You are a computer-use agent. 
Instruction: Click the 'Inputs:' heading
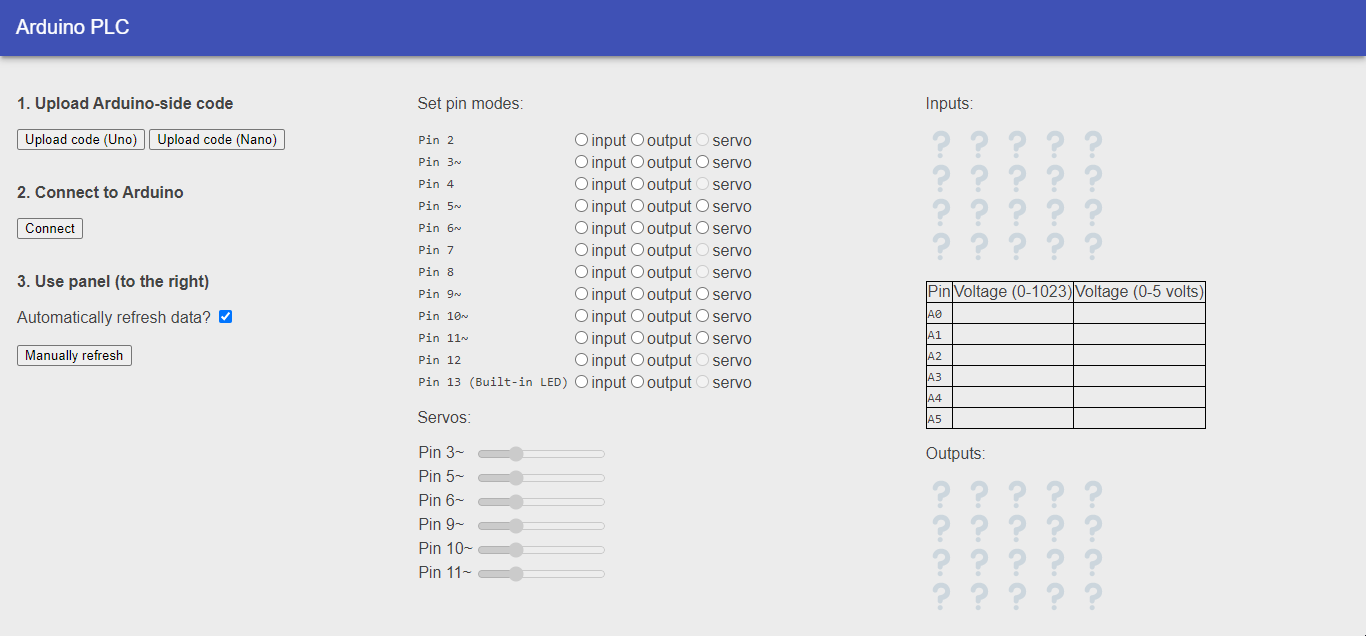pyautogui.click(x=949, y=103)
